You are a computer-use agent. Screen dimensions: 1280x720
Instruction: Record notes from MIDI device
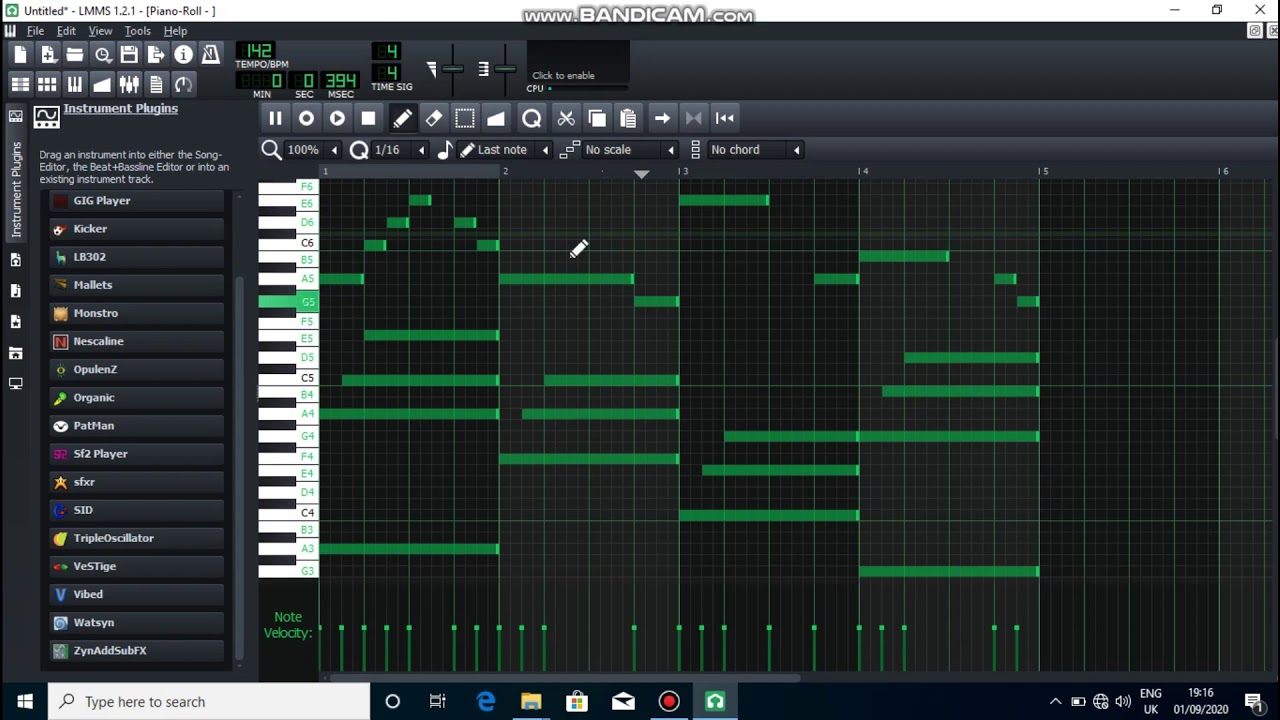pos(306,118)
